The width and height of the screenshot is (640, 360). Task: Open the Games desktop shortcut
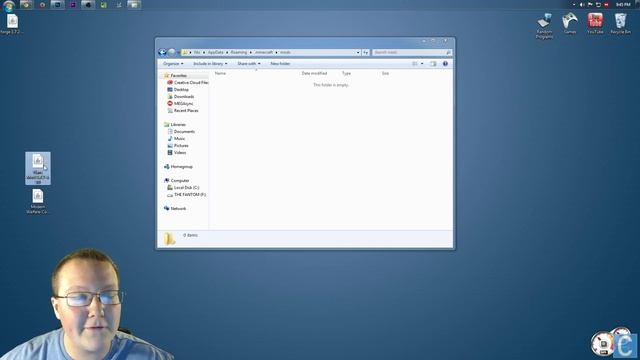pos(569,23)
